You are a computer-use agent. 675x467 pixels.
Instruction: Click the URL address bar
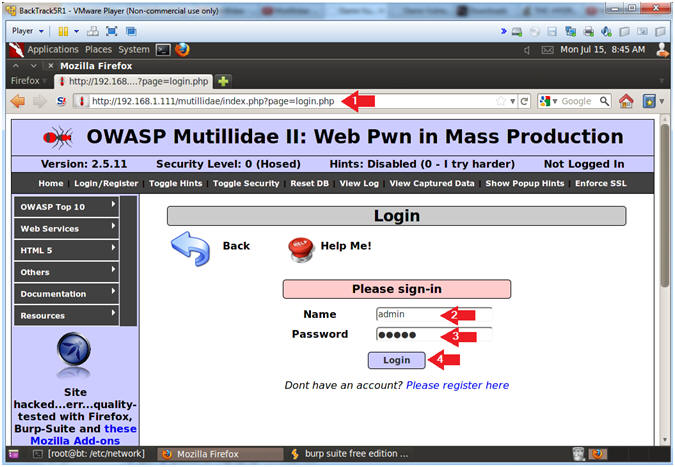point(295,101)
